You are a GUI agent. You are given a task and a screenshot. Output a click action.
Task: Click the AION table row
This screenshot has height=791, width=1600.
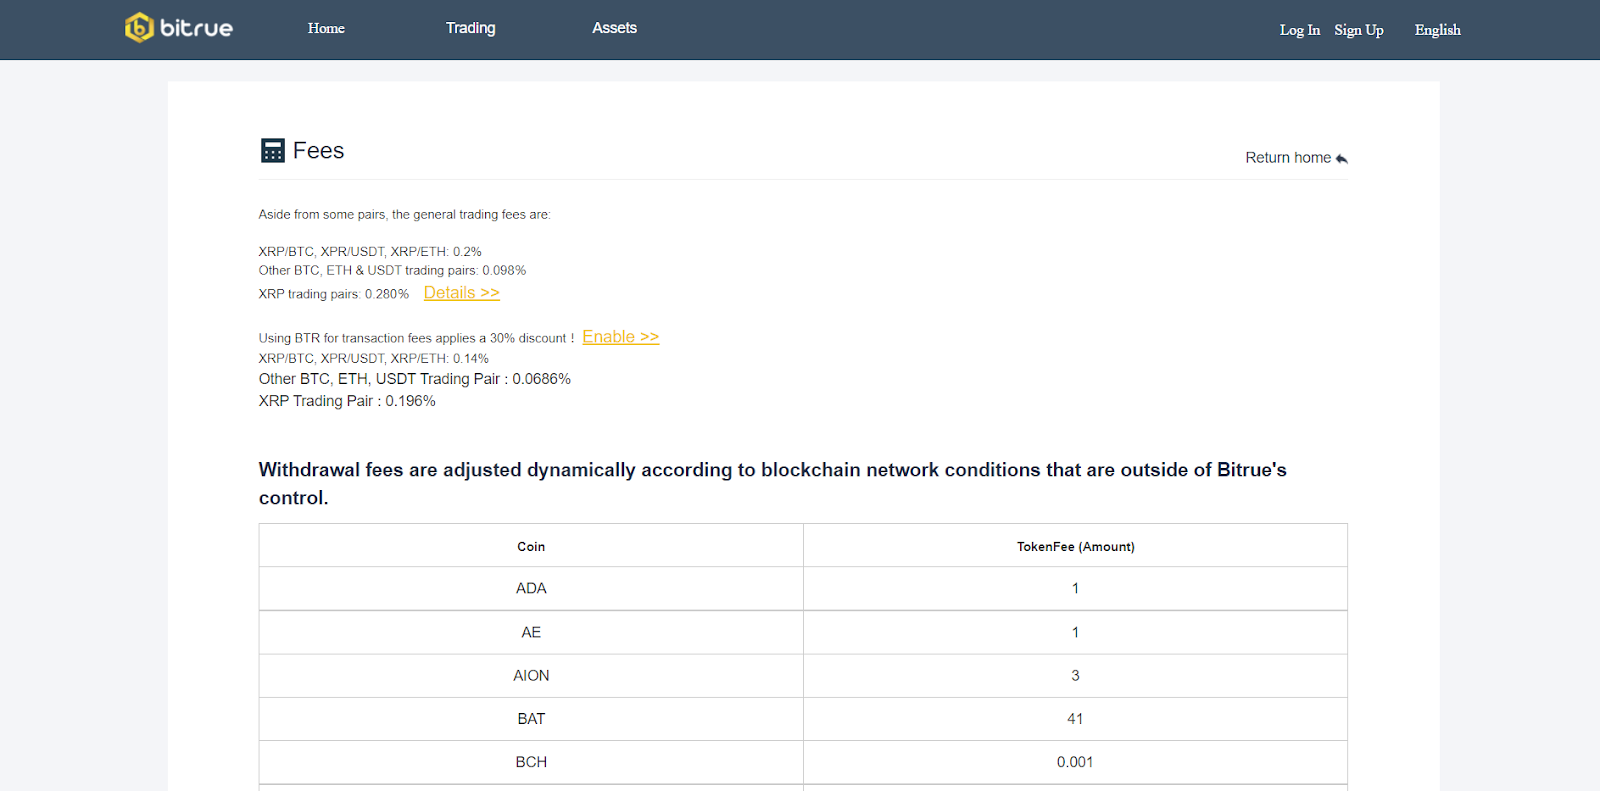click(x=802, y=676)
